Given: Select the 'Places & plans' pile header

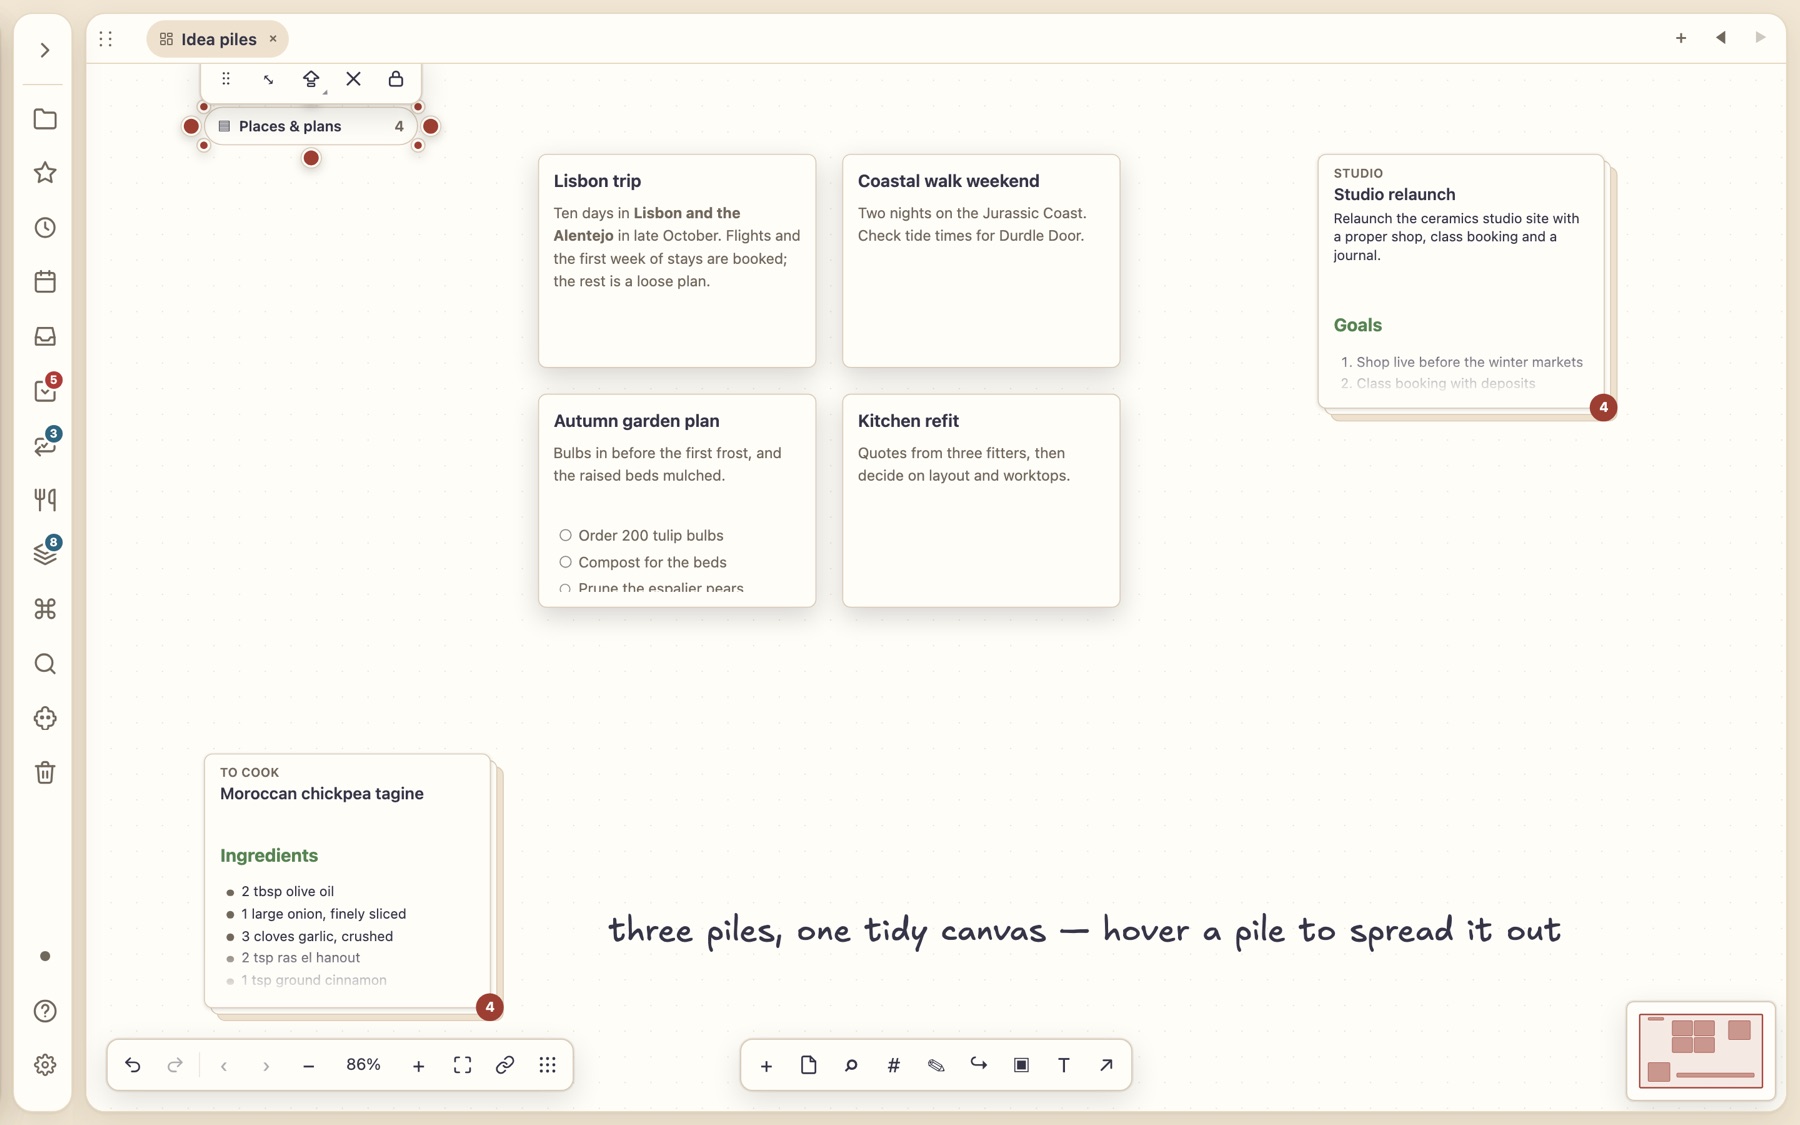Looking at the screenshot, I should click(x=311, y=126).
